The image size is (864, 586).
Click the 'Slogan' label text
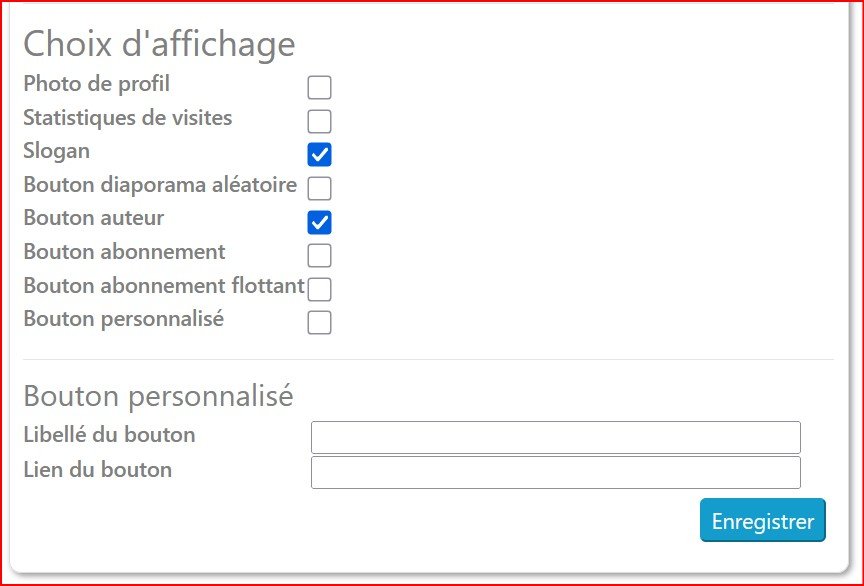coord(56,151)
